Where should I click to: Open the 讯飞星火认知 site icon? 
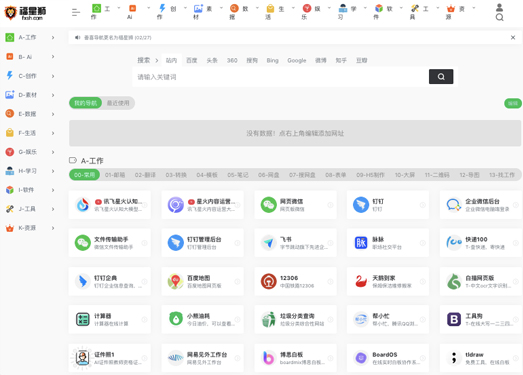tap(83, 205)
